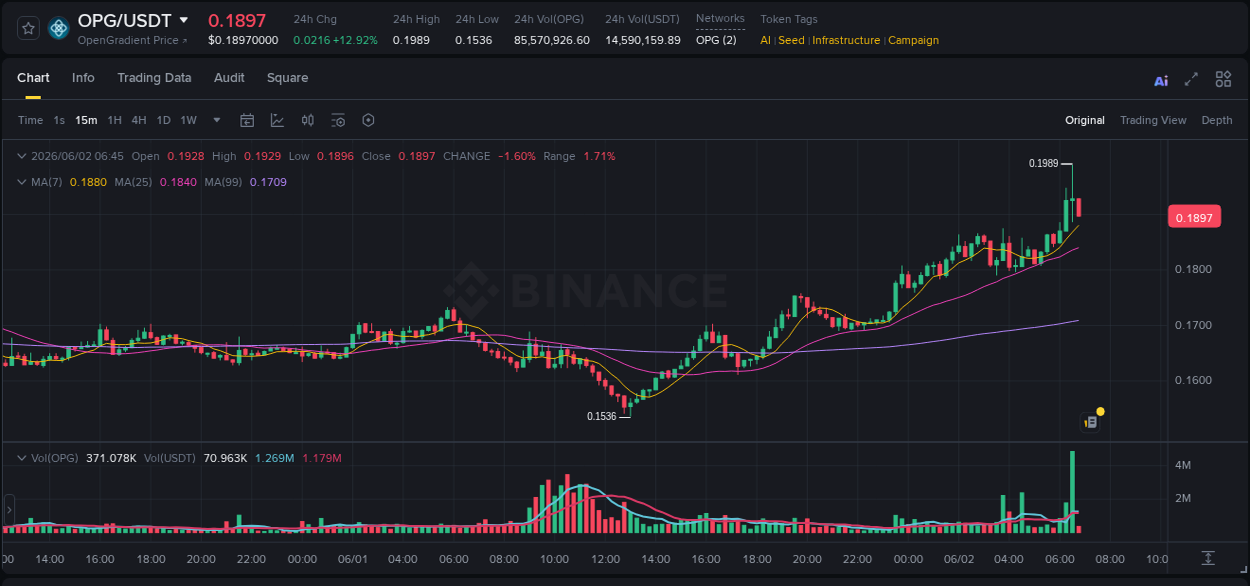Image resolution: width=1250 pixels, height=586 pixels.
Task: Click the CHANGE -1.60% value
Action: pyautogui.click(x=515, y=156)
